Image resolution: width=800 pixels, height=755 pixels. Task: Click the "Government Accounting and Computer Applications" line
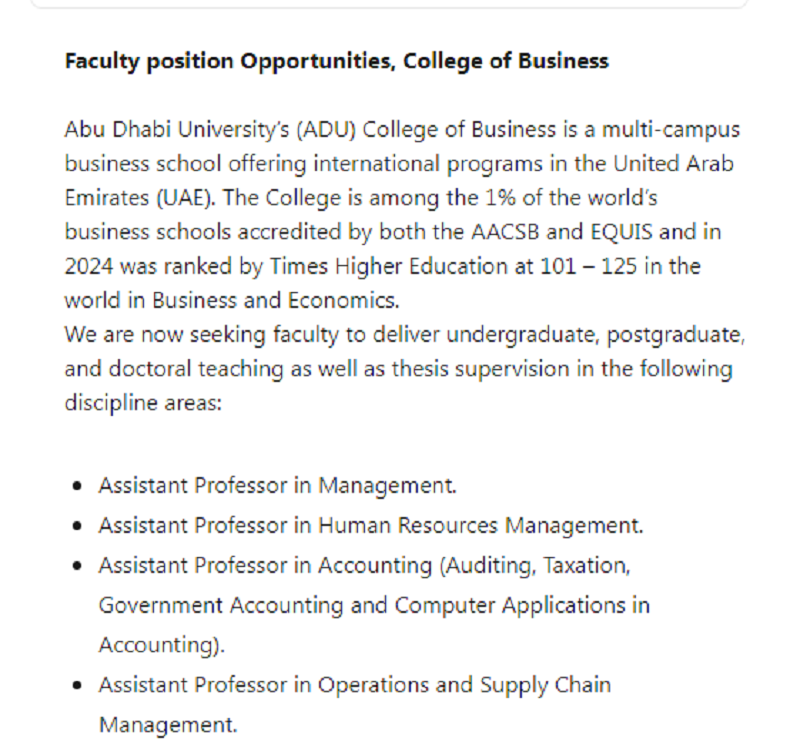pos(373,605)
